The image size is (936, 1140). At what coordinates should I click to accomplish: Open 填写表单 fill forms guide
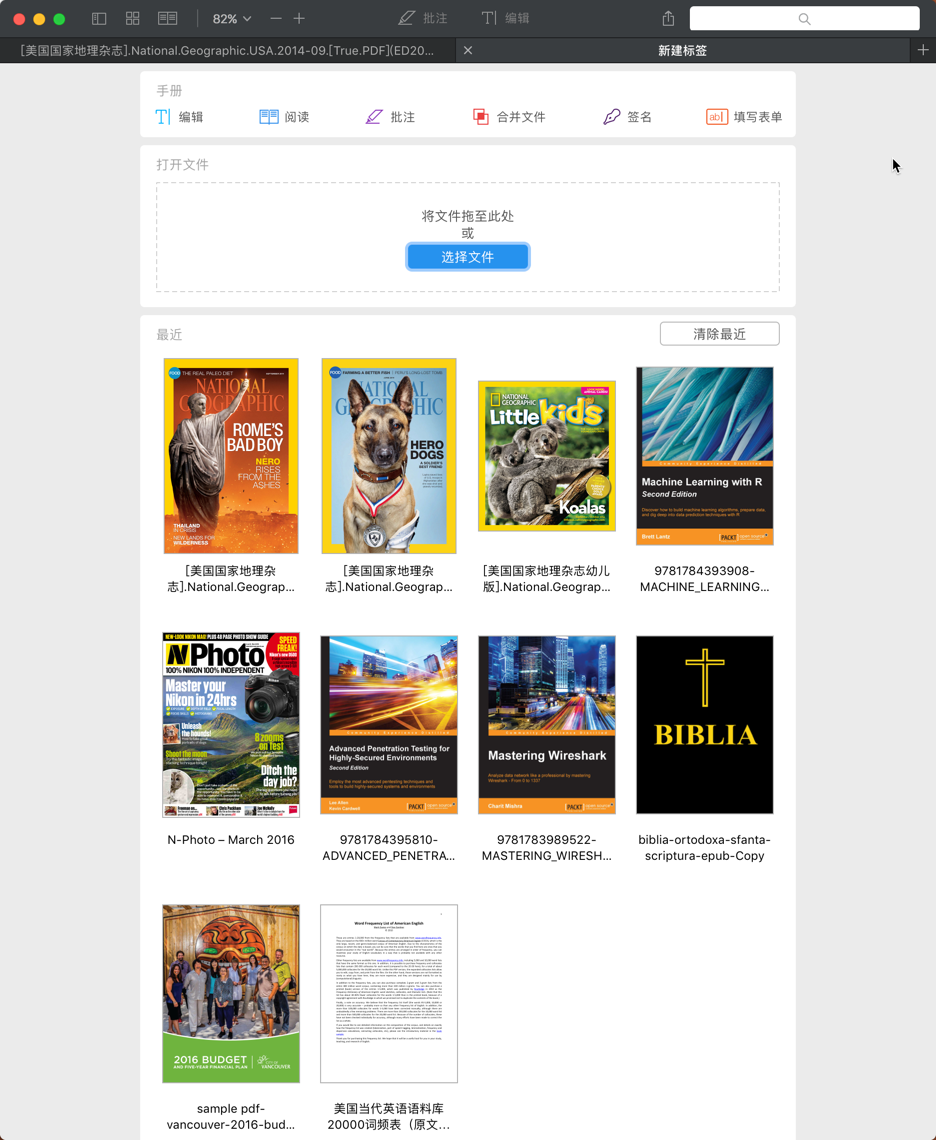click(x=744, y=117)
